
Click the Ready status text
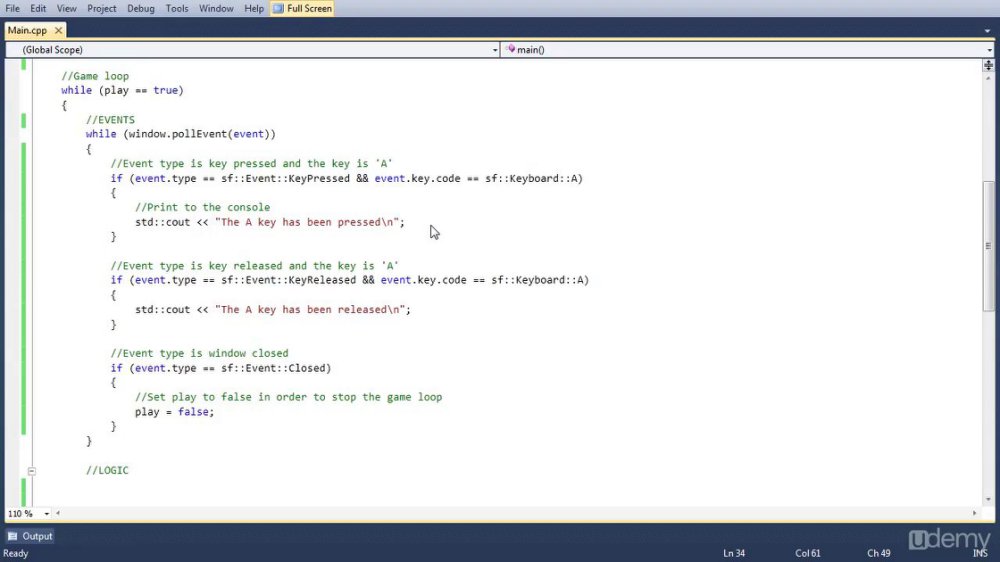pos(16,553)
